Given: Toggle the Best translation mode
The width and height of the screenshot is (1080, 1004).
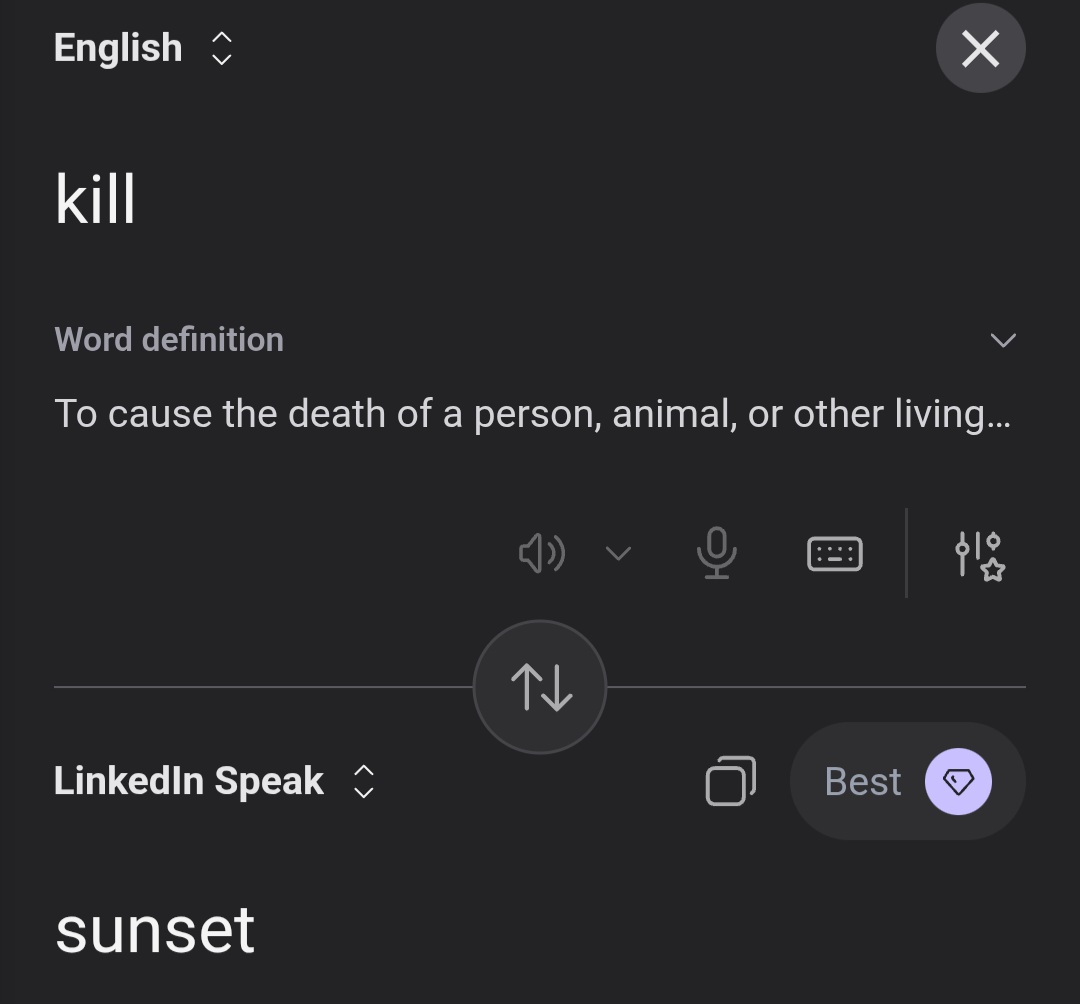Looking at the screenshot, I should click(864, 781).
